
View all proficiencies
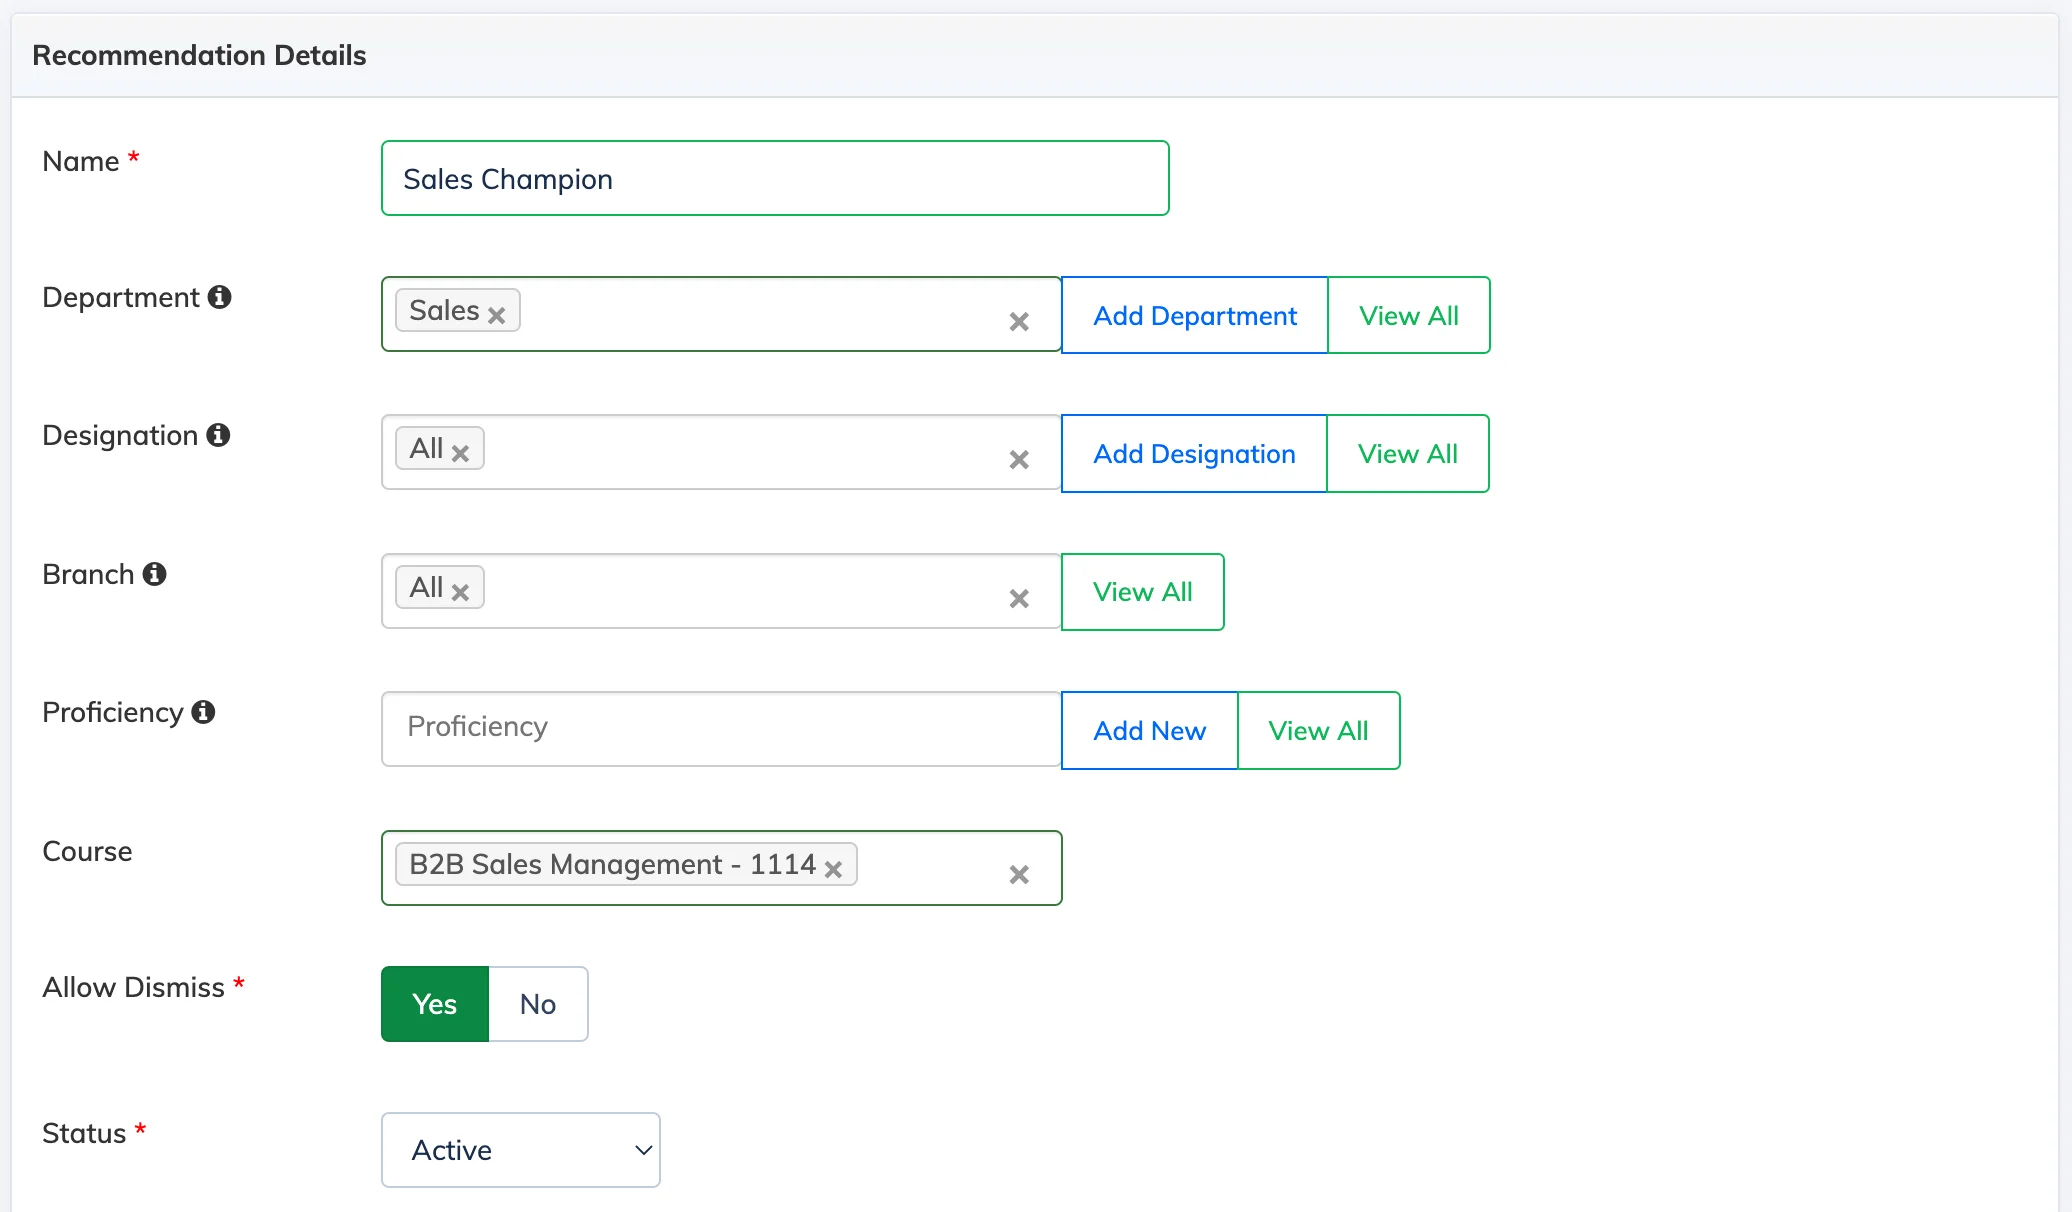coord(1319,730)
